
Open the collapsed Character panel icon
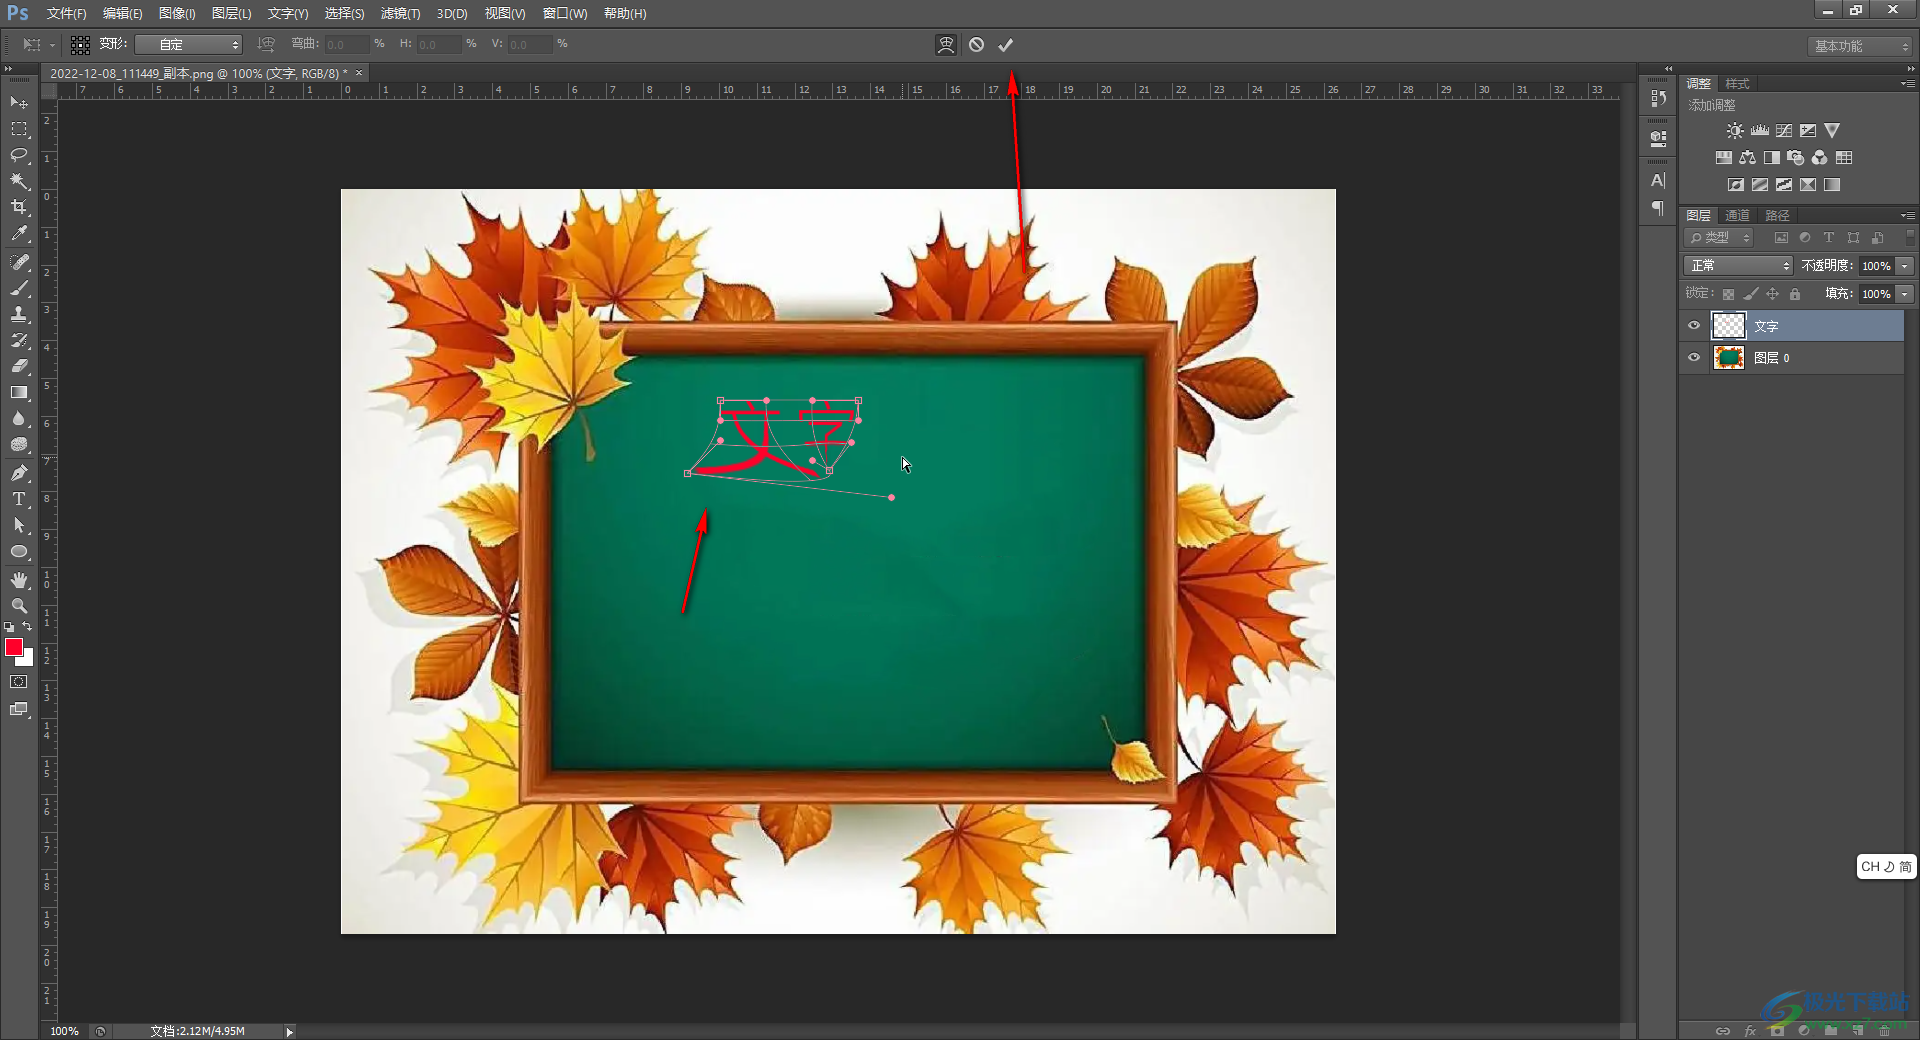pyautogui.click(x=1658, y=181)
